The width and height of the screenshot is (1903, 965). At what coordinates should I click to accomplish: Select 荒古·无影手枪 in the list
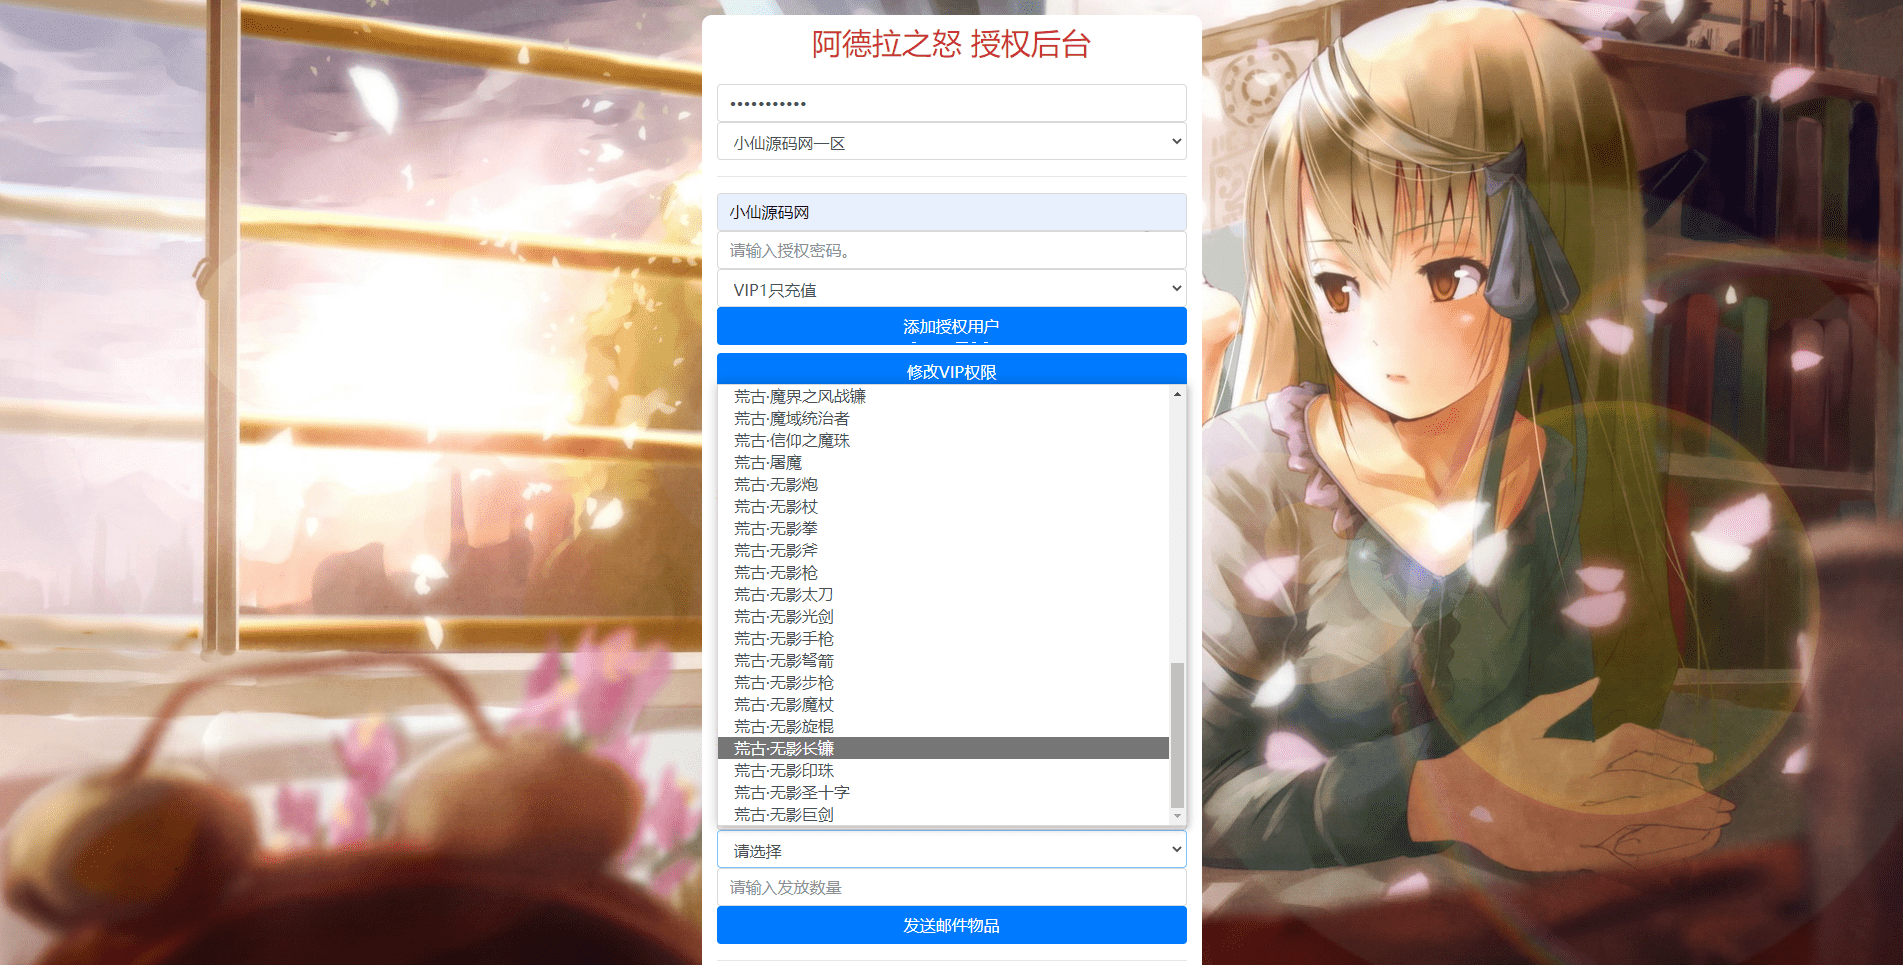943,639
